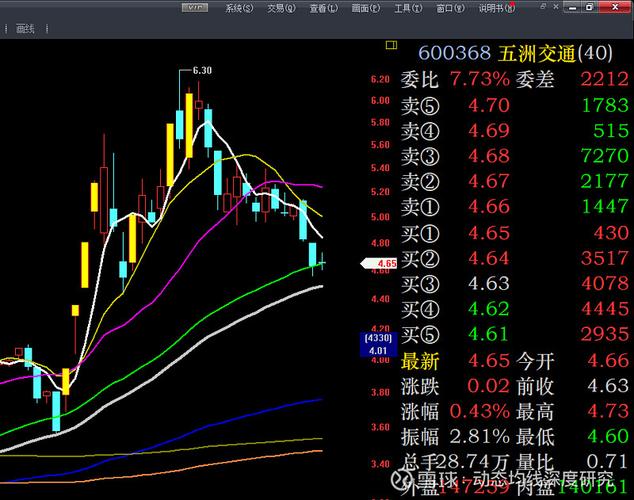Click the 振幅 value 2.81%

click(480, 437)
